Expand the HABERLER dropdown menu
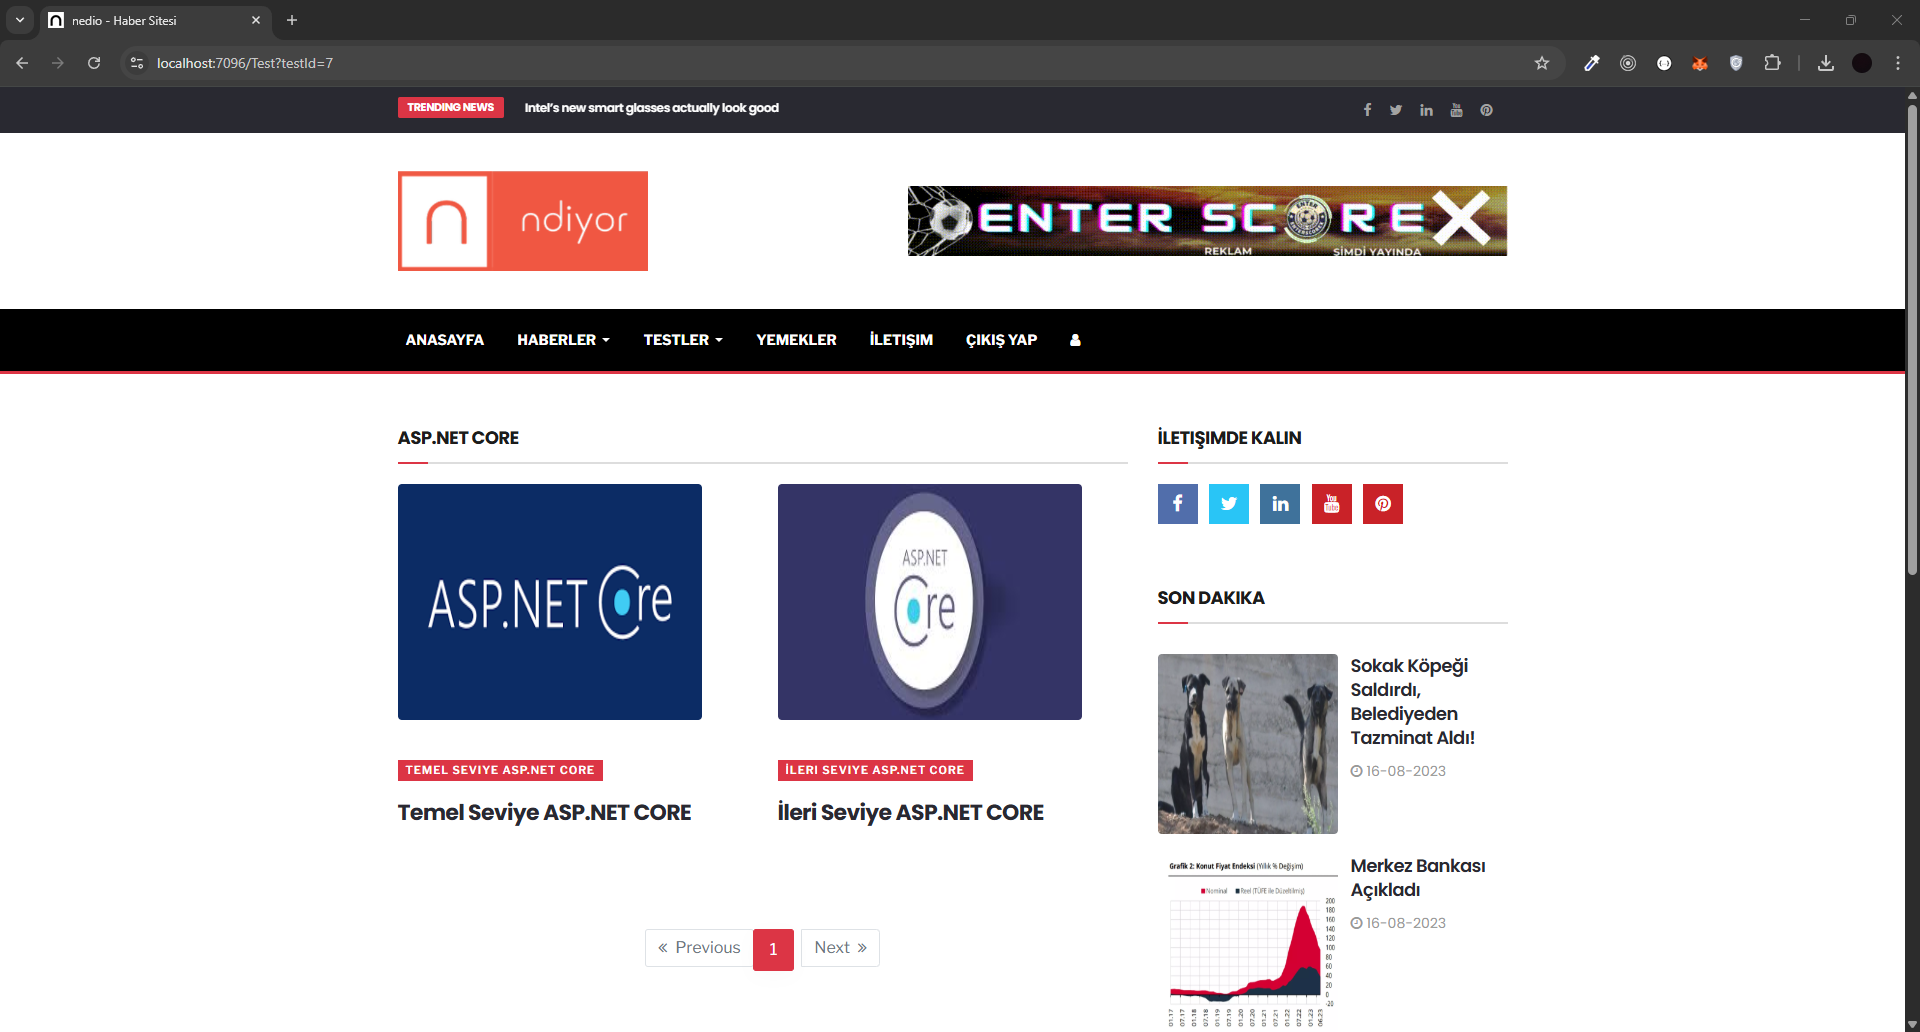This screenshot has height=1032, width=1920. pyautogui.click(x=562, y=340)
